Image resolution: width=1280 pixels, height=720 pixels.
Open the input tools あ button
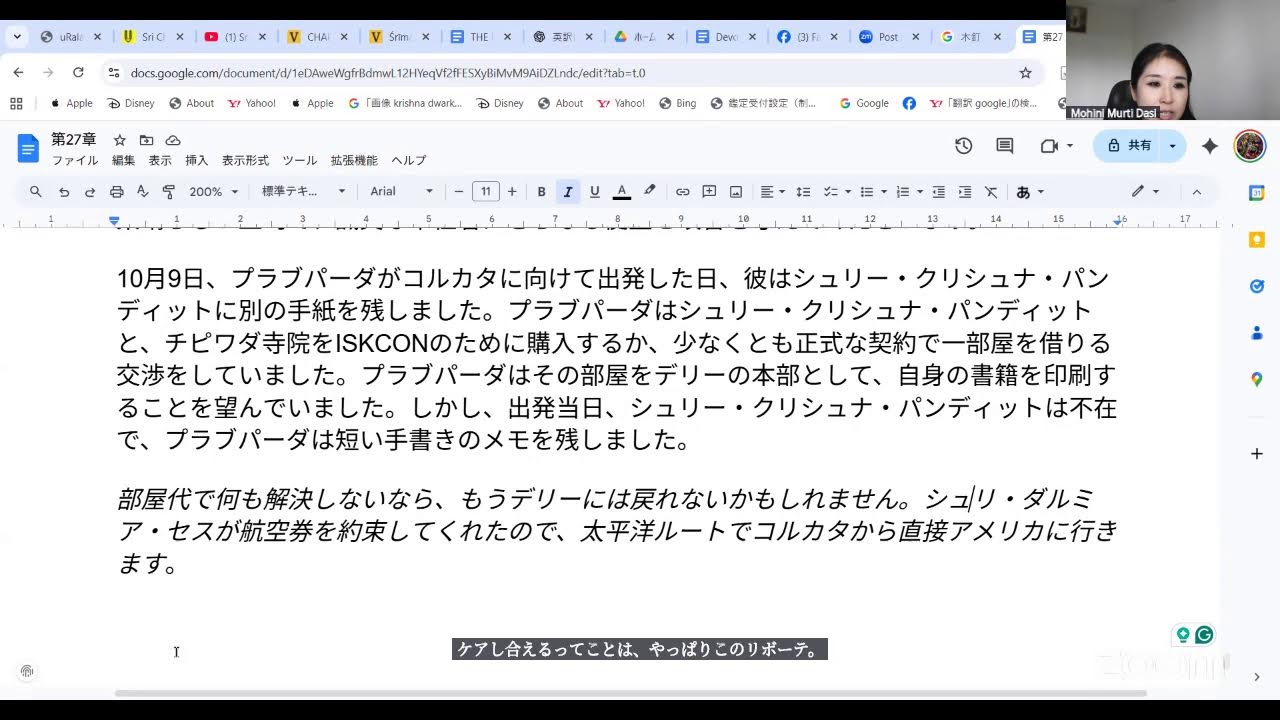1030,192
